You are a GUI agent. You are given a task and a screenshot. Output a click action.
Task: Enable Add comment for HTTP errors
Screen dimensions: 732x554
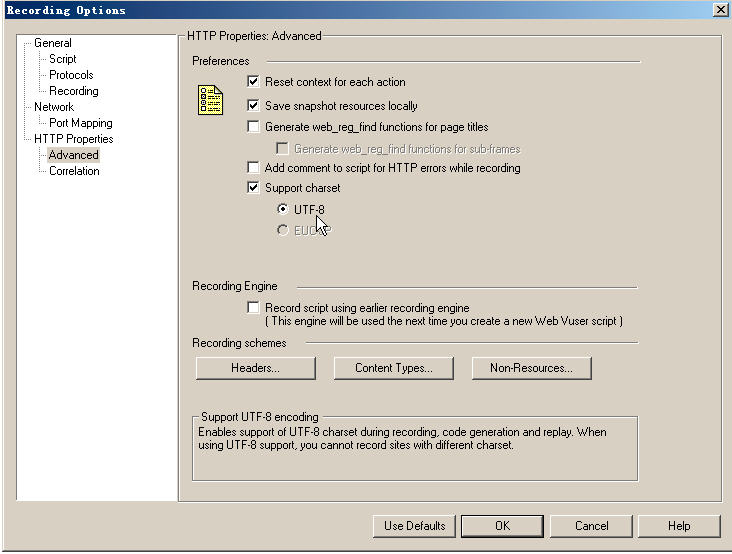coord(253,167)
